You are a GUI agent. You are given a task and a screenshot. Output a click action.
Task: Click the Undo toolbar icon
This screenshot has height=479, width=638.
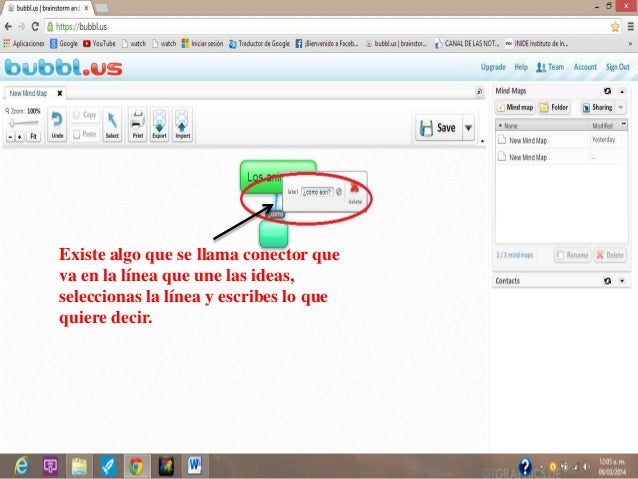coord(57,125)
